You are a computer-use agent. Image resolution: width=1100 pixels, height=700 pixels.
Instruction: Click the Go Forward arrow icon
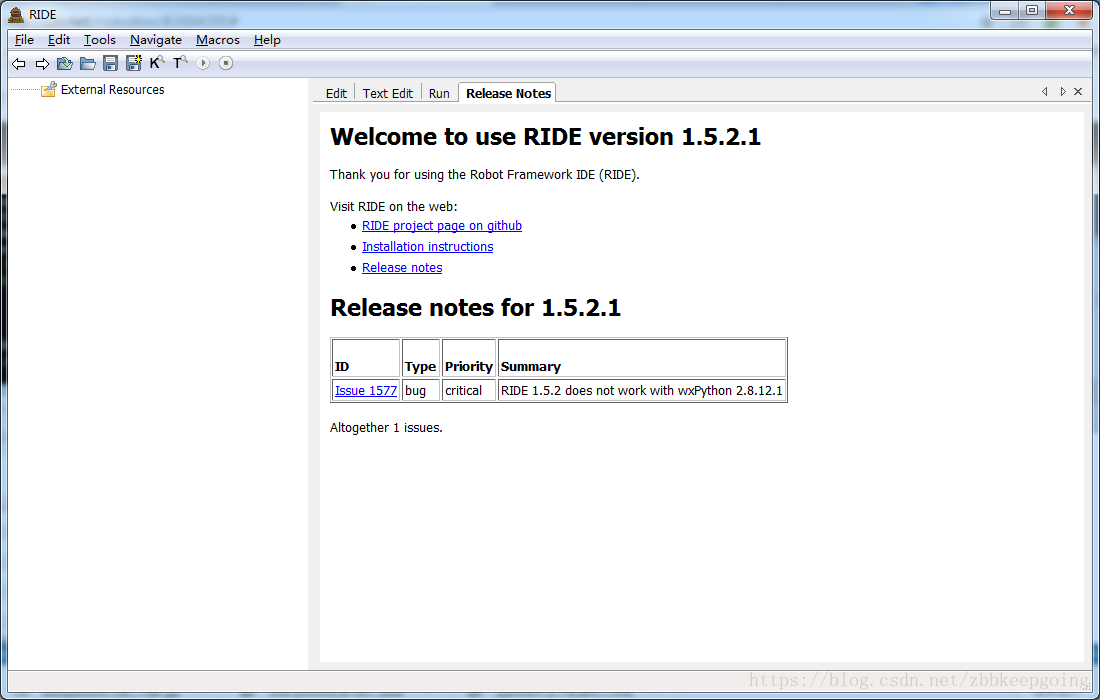tap(42, 64)
